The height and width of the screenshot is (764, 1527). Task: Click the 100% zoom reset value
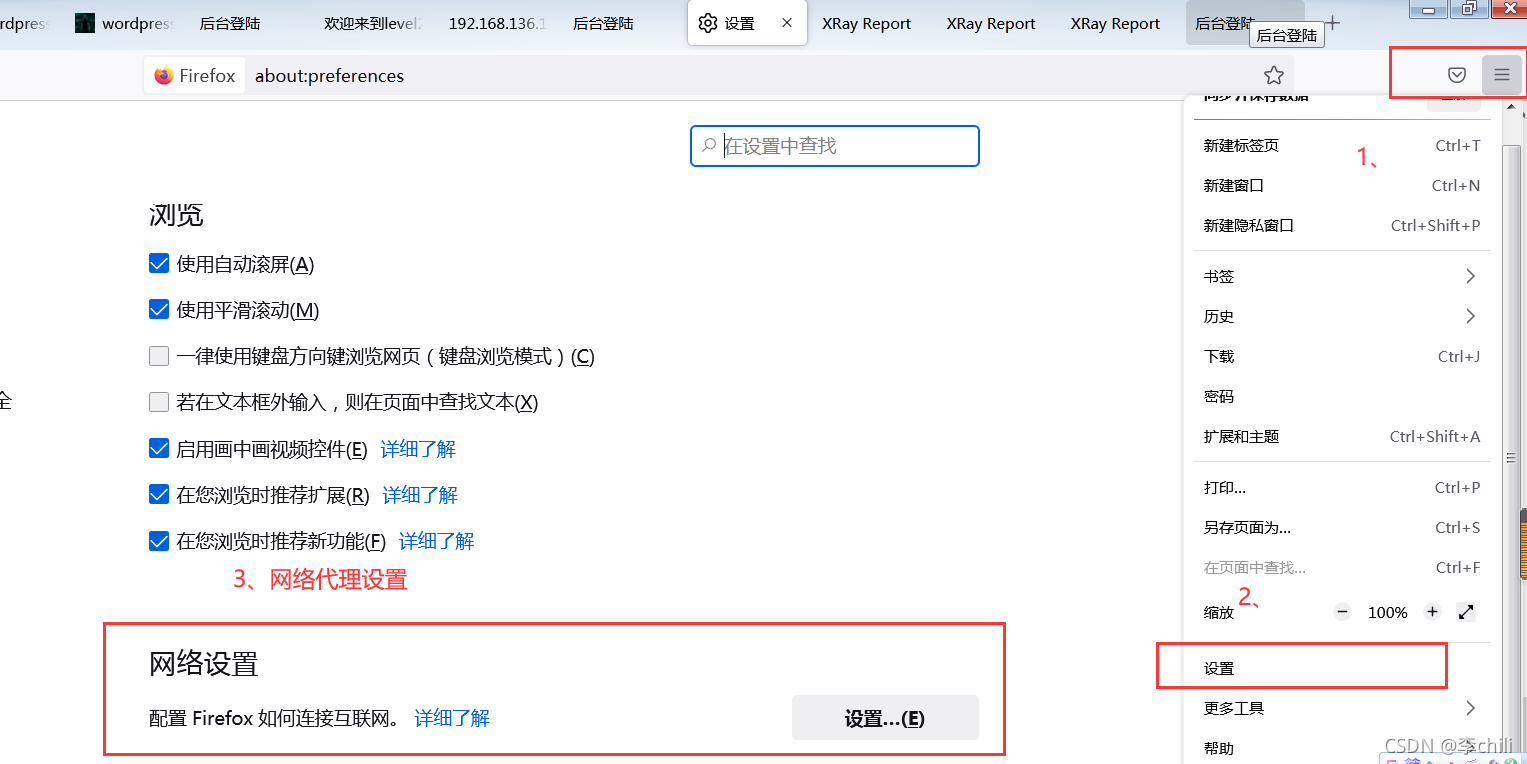pos(1388,612)
